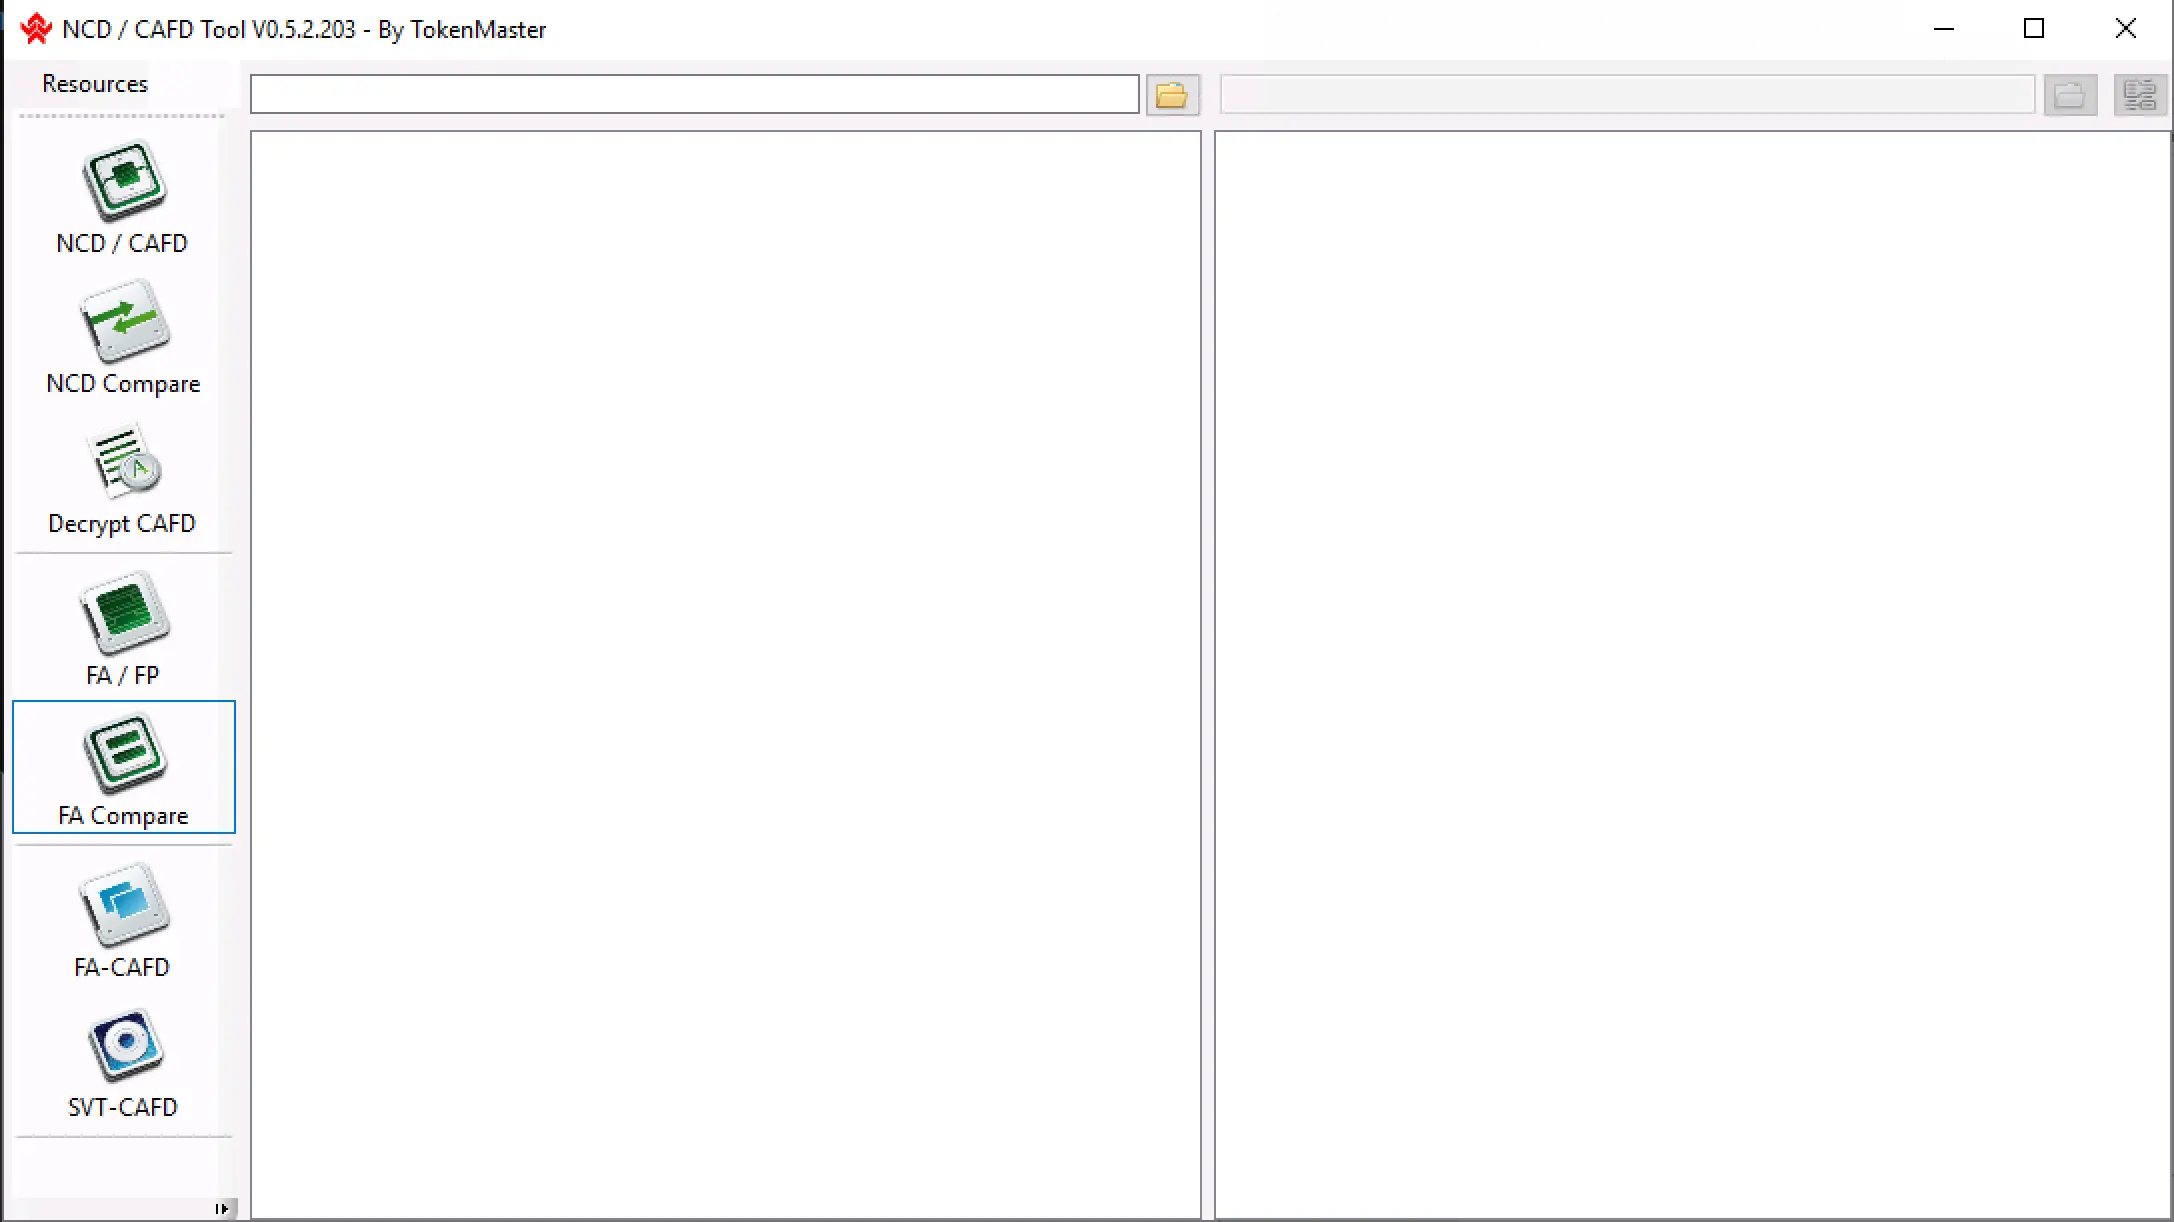Browse for the first file with yellow folder button
The height and width of the screenshot is (1222, 2174).
(x=1172, y=95)
